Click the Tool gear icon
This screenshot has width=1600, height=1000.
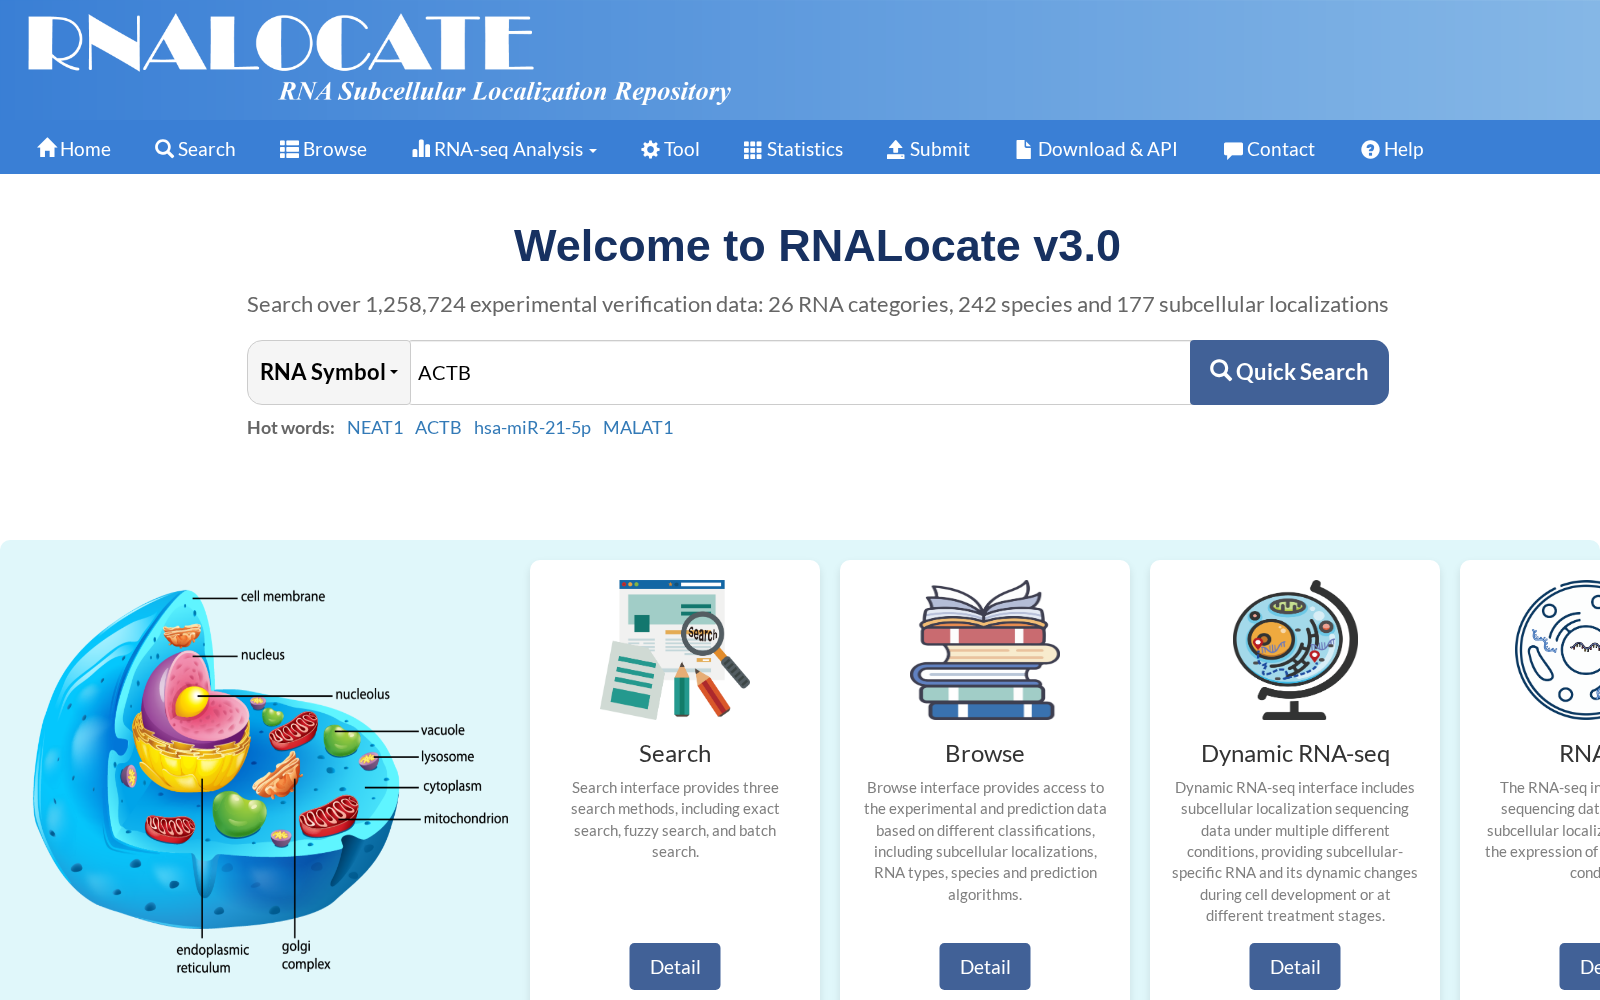tap(651, 149)
